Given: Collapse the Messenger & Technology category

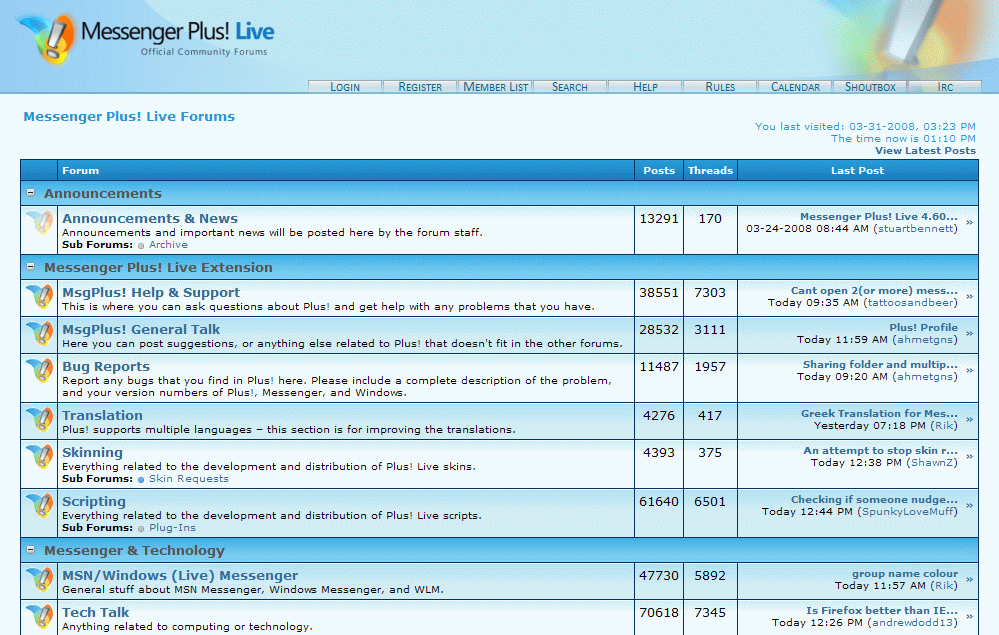Looking at the screenshot, I should pyautogui.click(x=31, y=550).
